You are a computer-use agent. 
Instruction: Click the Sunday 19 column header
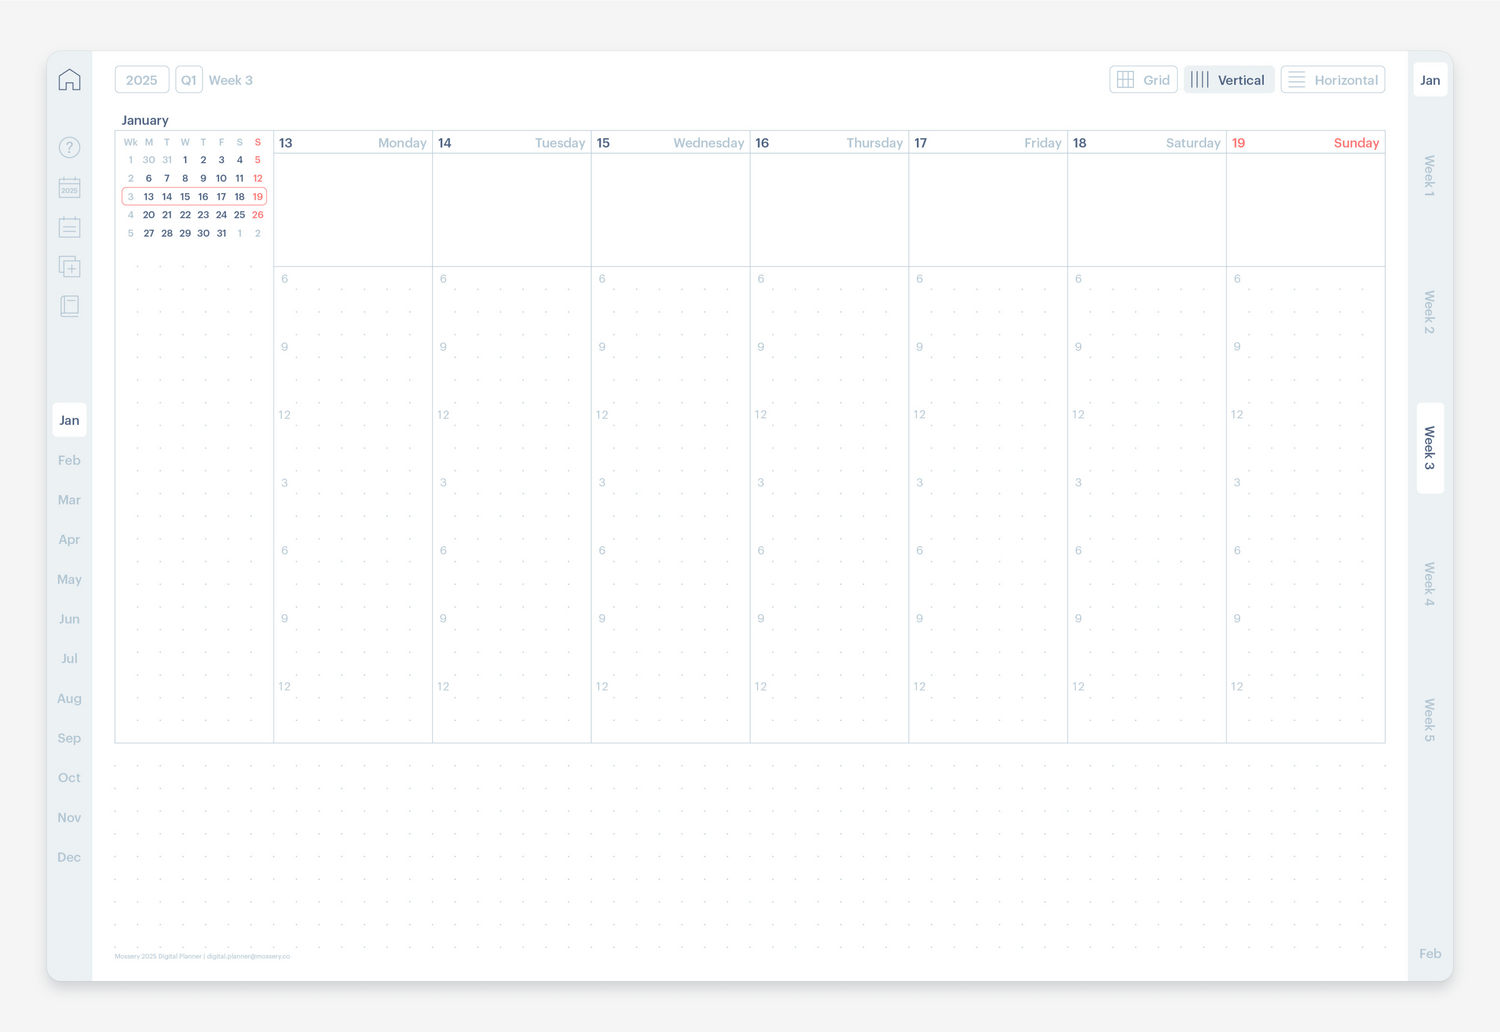pyautogui.click(x=1305, y=143)
